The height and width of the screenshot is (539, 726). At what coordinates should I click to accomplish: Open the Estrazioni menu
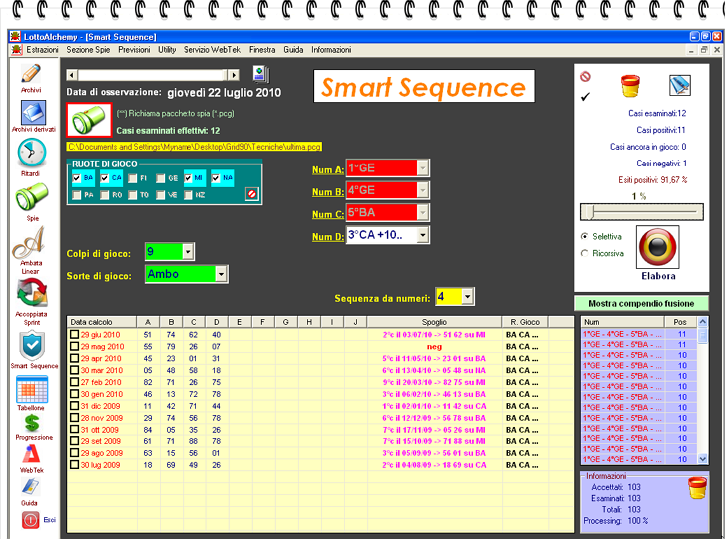[x=42, y=50]
